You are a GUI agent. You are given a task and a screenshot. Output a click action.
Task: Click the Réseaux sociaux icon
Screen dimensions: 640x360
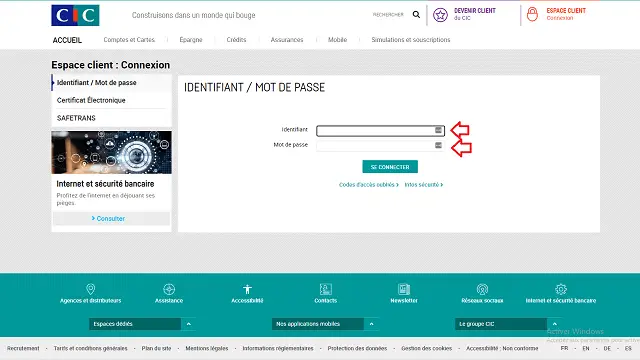coord(482,289)
